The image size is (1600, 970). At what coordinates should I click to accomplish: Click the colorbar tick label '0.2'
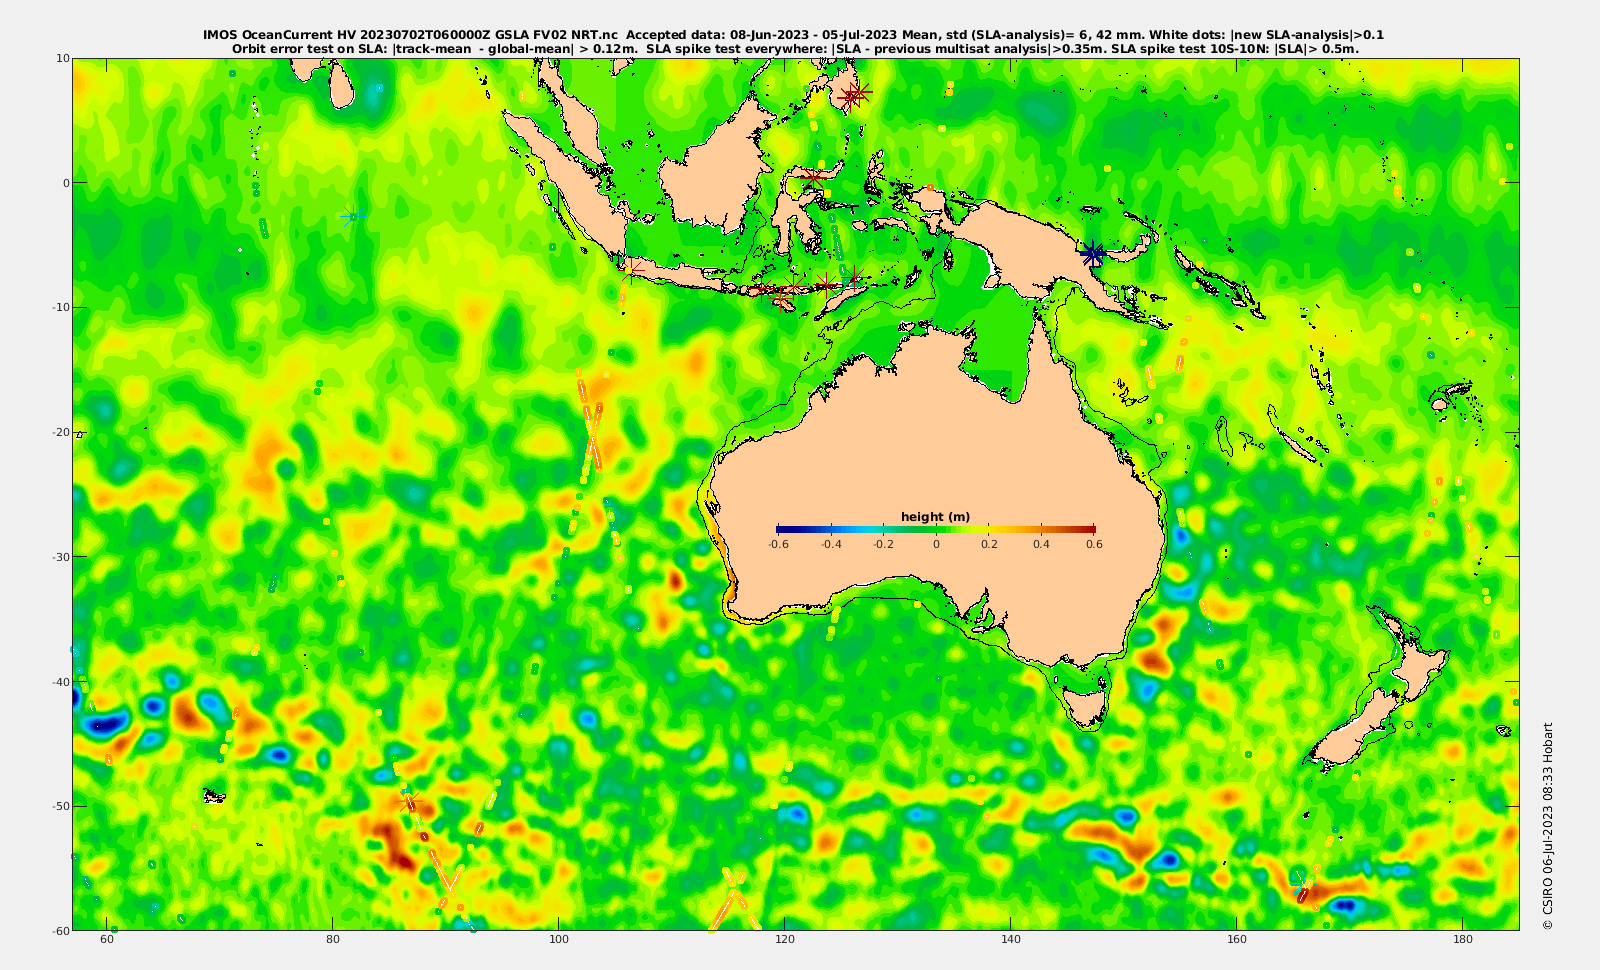pos(989,545)
